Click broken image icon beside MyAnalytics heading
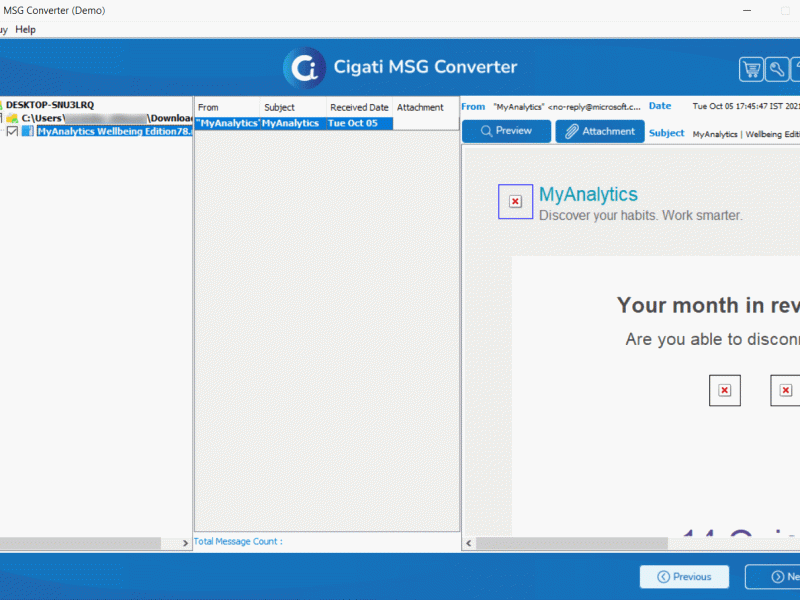This screenshot has height=600, width=800. pyautogui.click(x=515, y=202)
